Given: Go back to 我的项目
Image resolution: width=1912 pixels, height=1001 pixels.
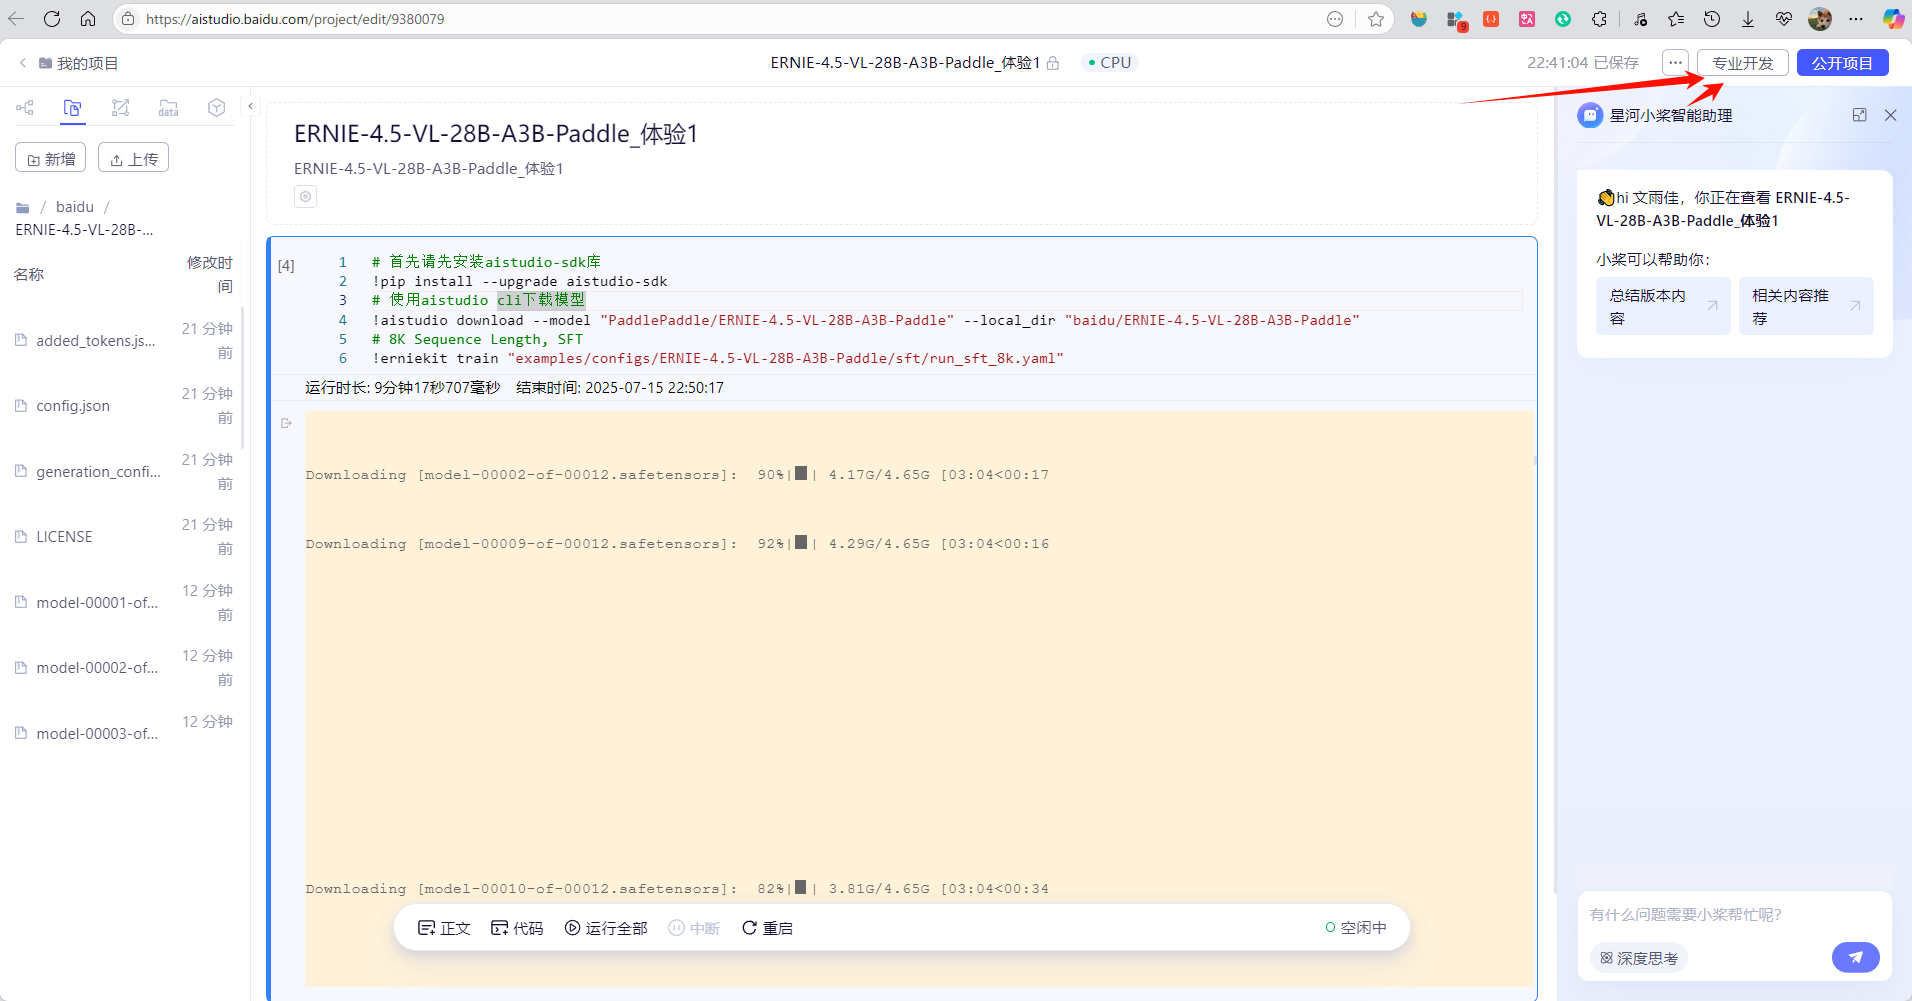Looking at the screenshot, I should click(x=87, y=63).
